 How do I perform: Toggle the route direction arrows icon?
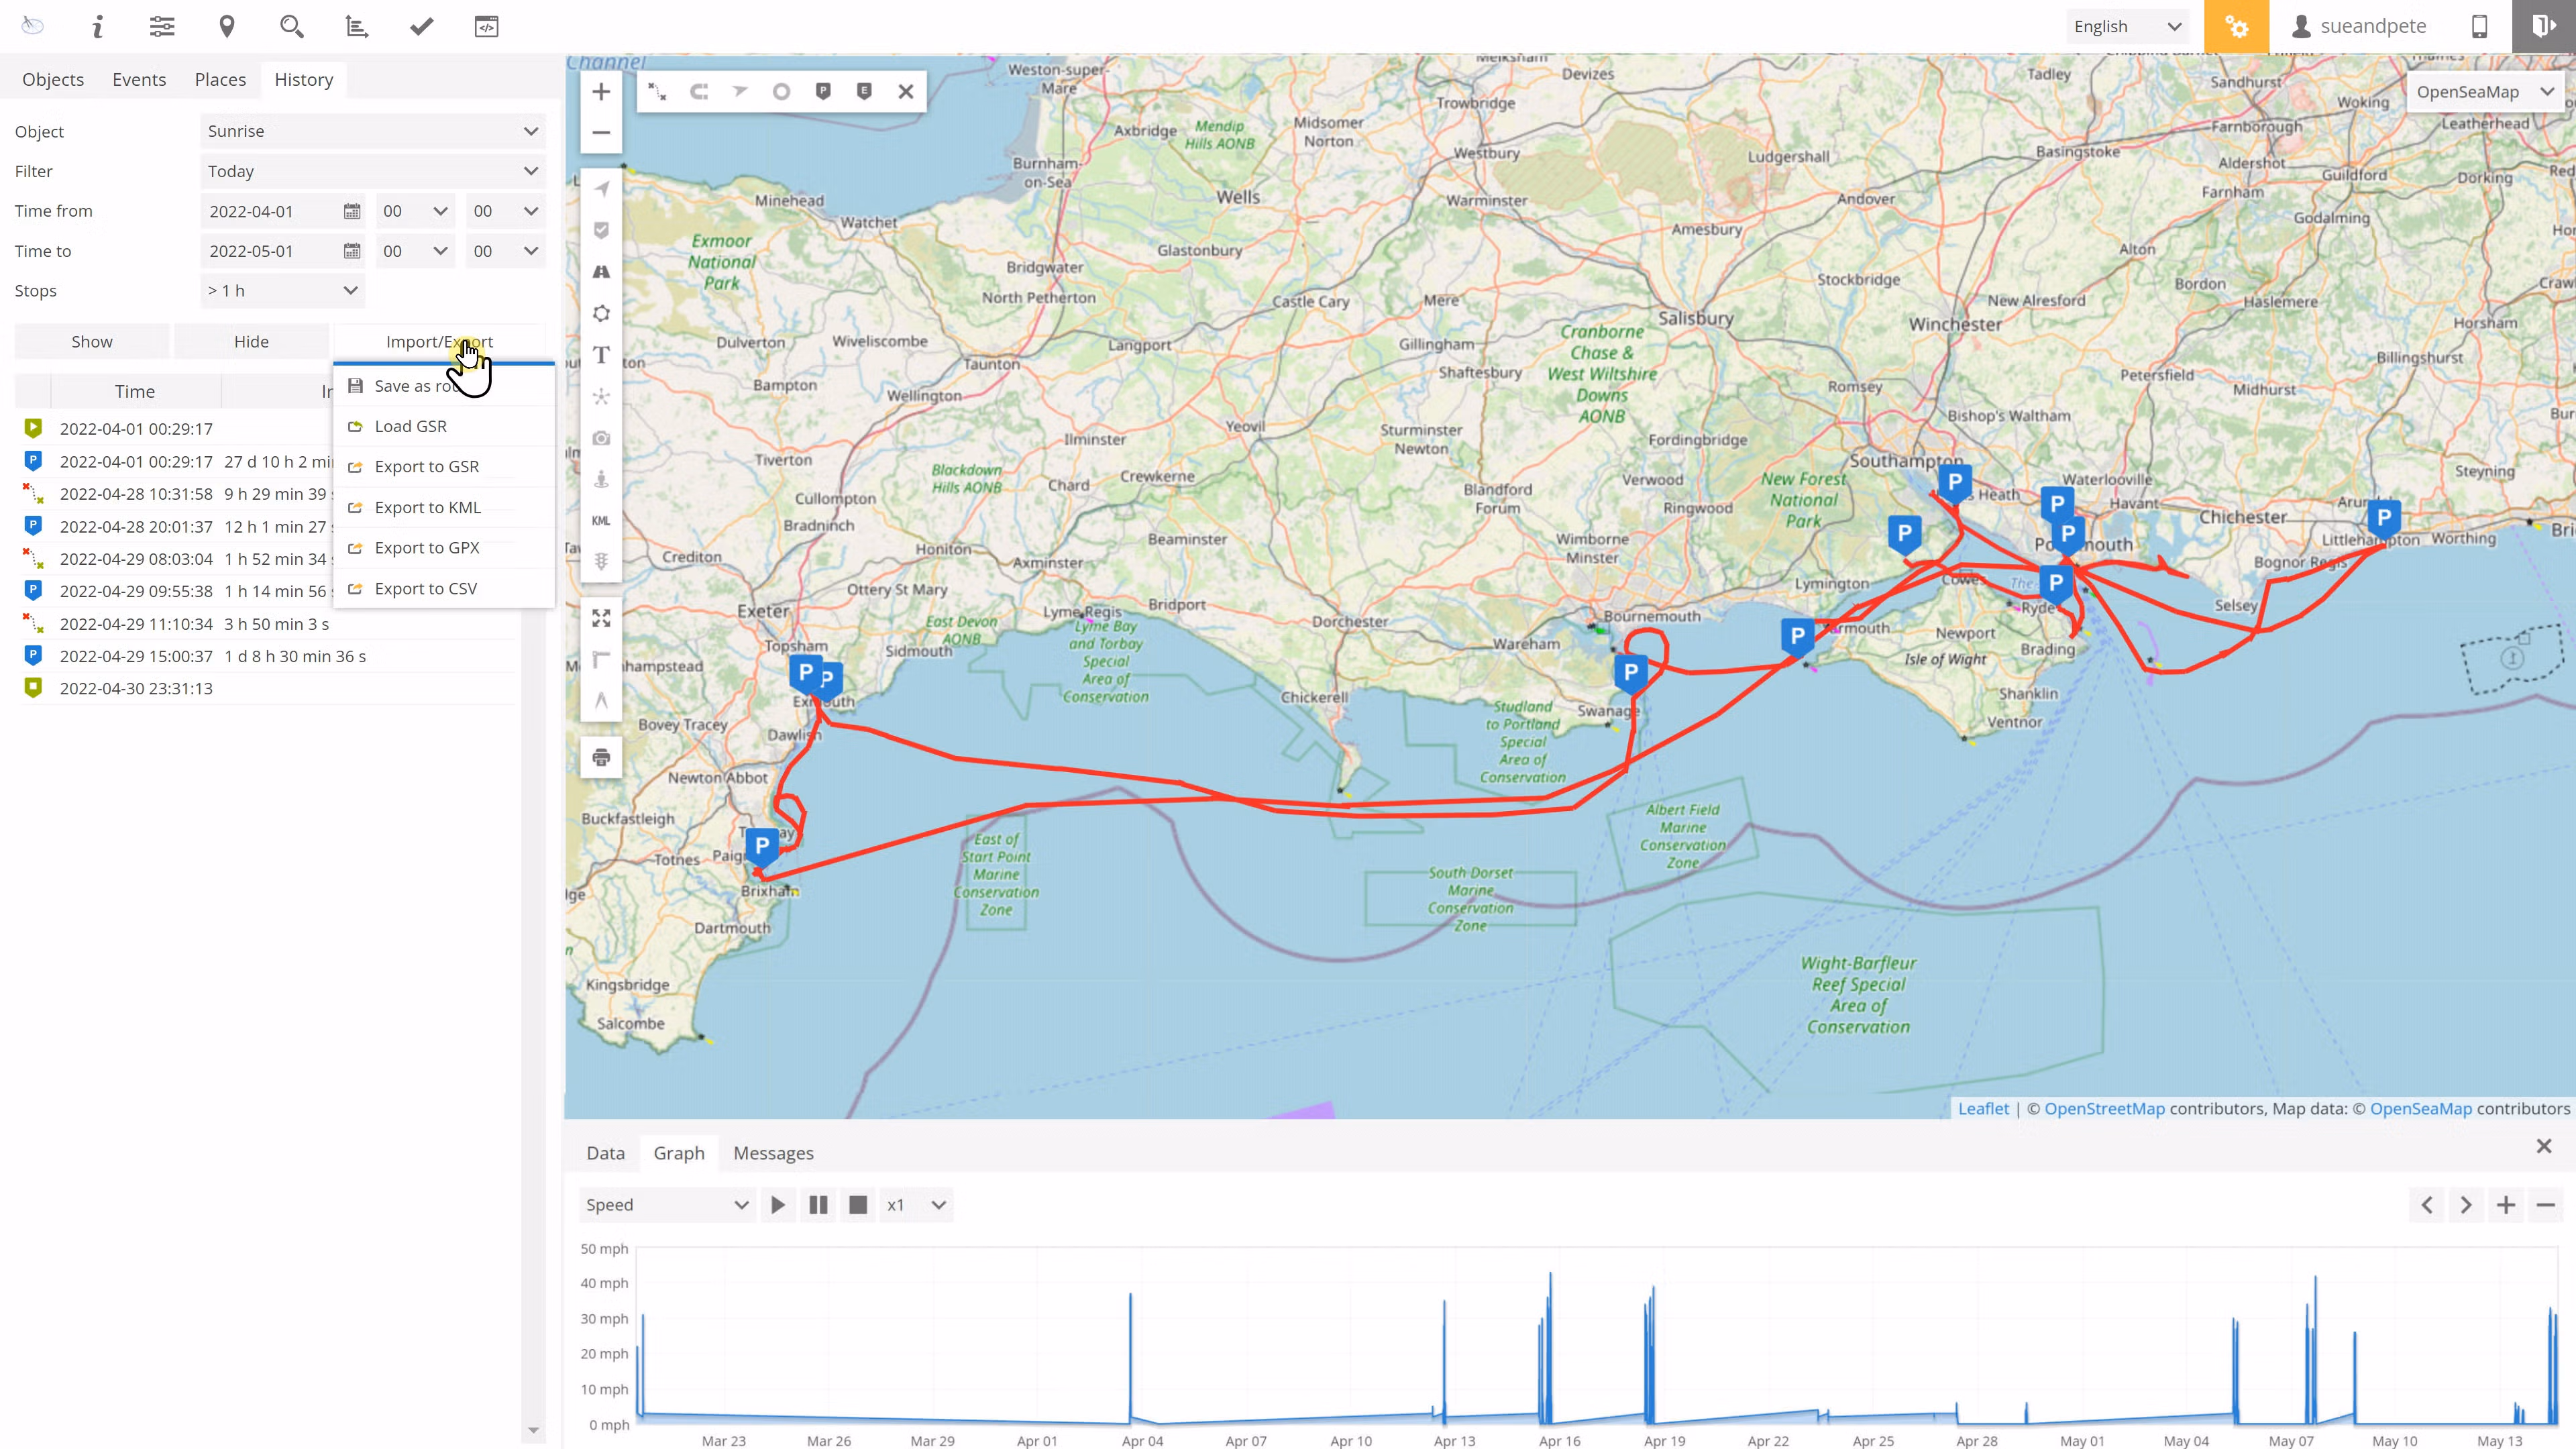(x=740, y=91)
